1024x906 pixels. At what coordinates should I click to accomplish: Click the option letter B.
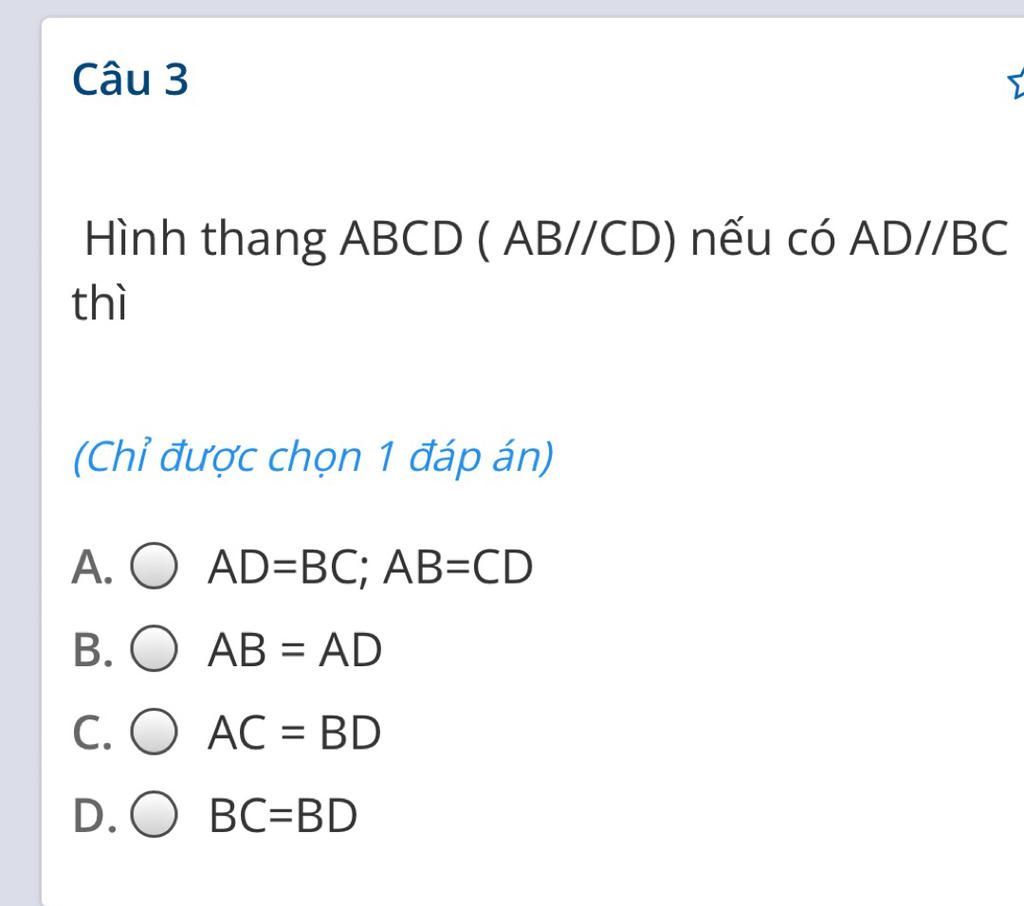(x=93, y=650)
